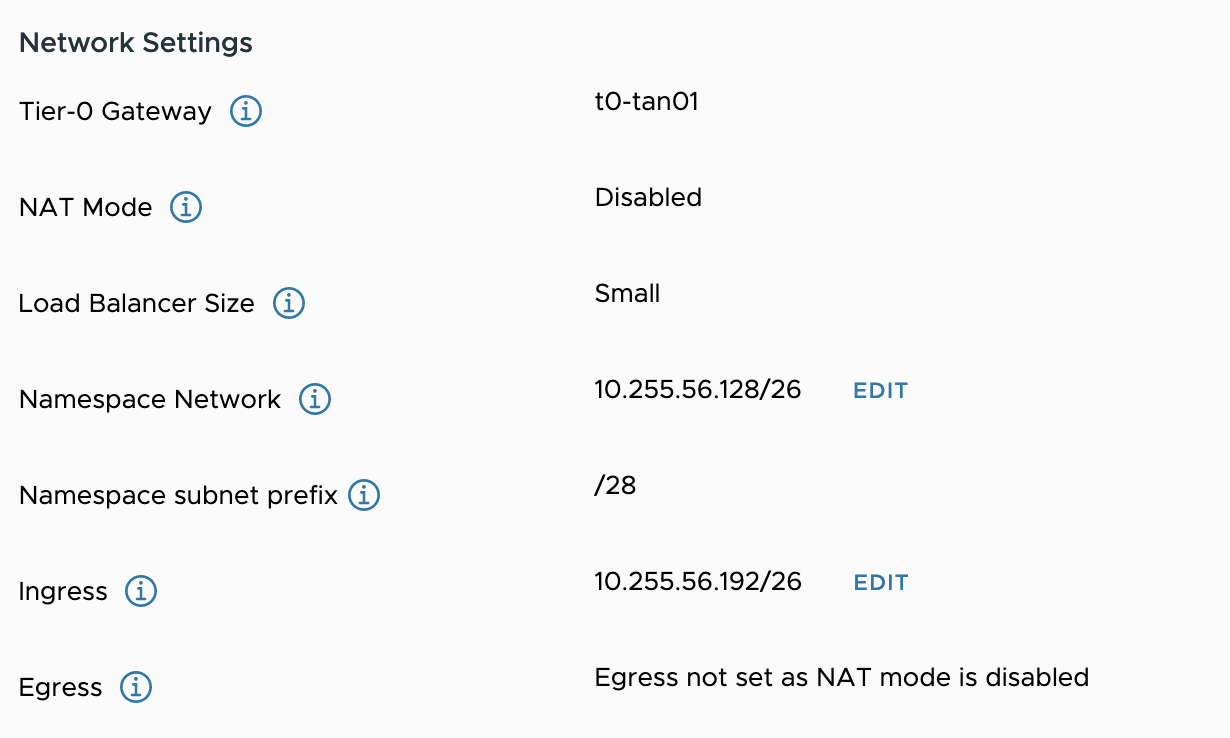1230x738 pixels.
Task: Click the Namespace Network label text
Action: [x=149, y=399]
